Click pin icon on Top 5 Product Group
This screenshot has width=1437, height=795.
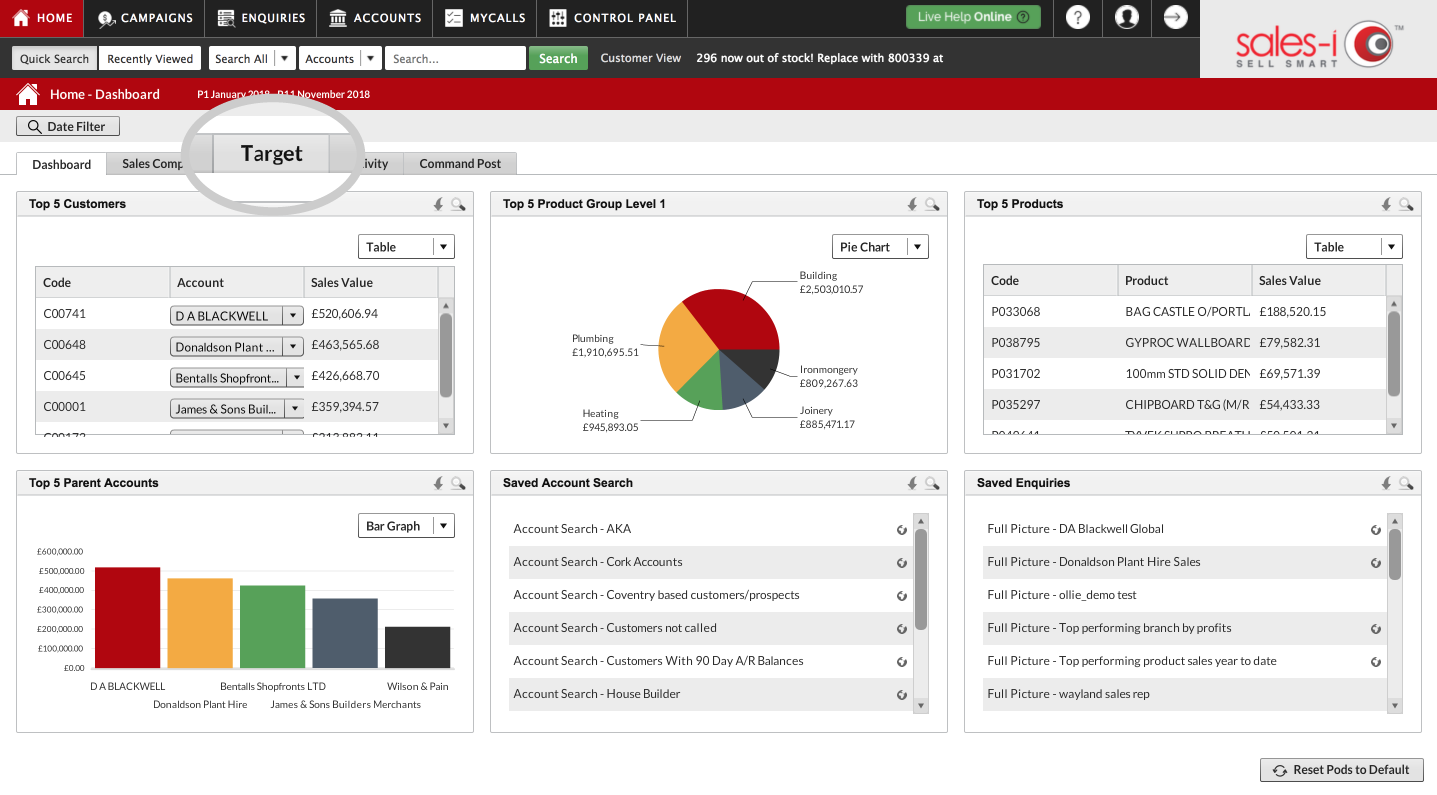tap(912, 204)
